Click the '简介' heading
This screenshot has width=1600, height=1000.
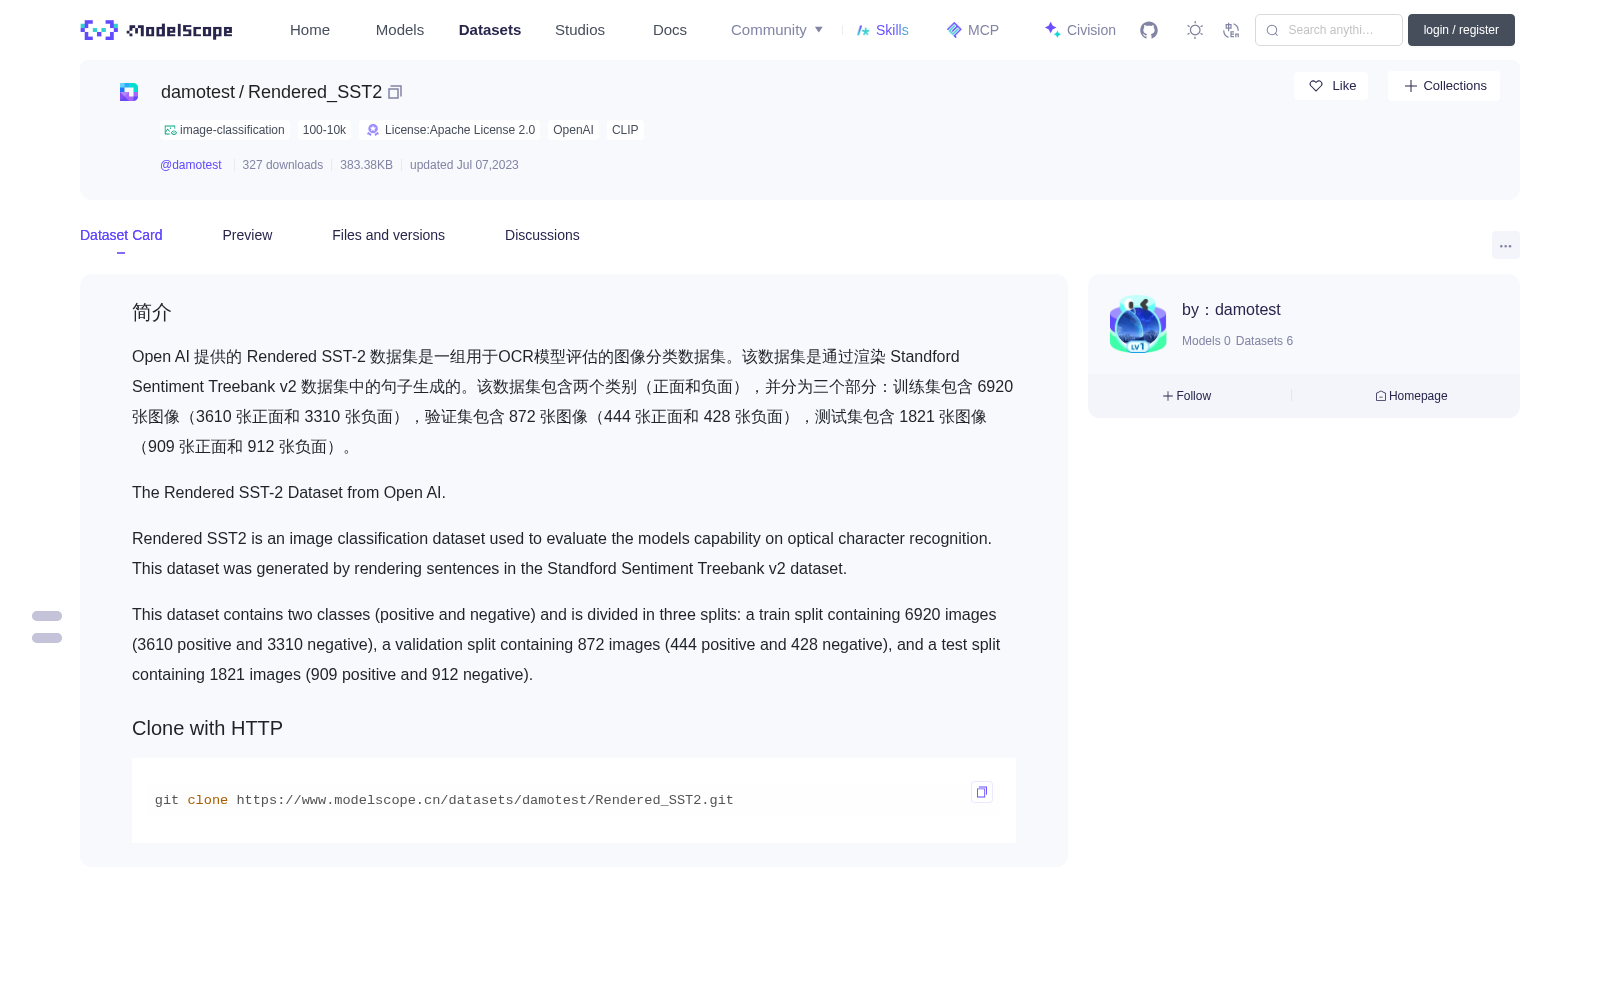coord(152,312)
